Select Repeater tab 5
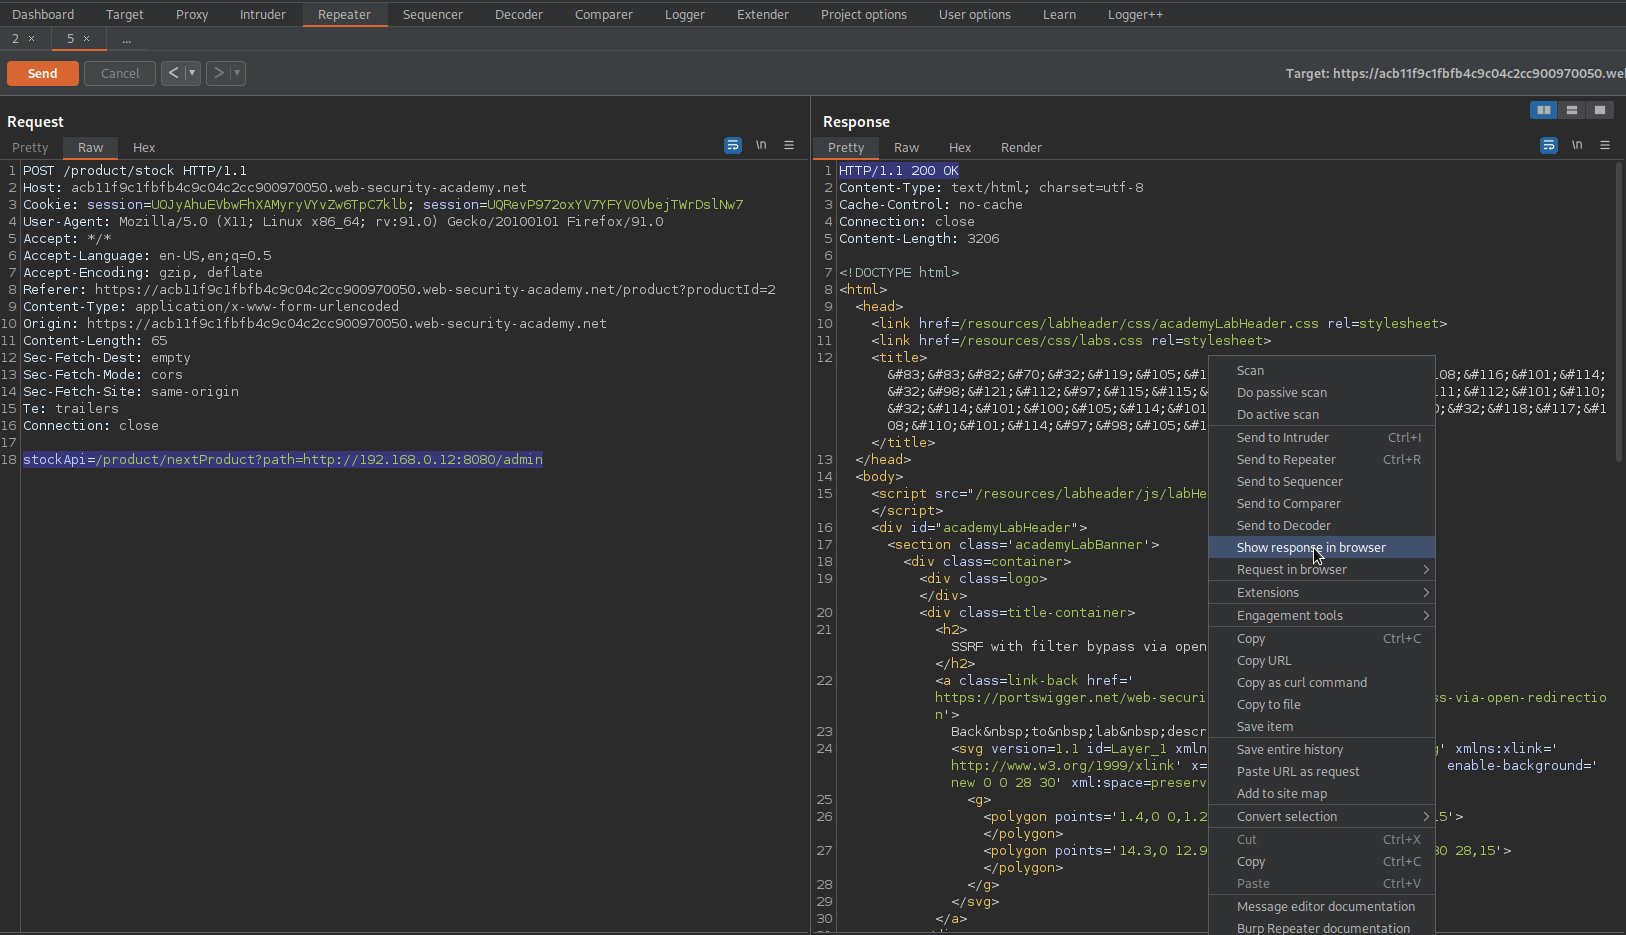Screen dimensions: 1626x935 [x=70, y=39]
